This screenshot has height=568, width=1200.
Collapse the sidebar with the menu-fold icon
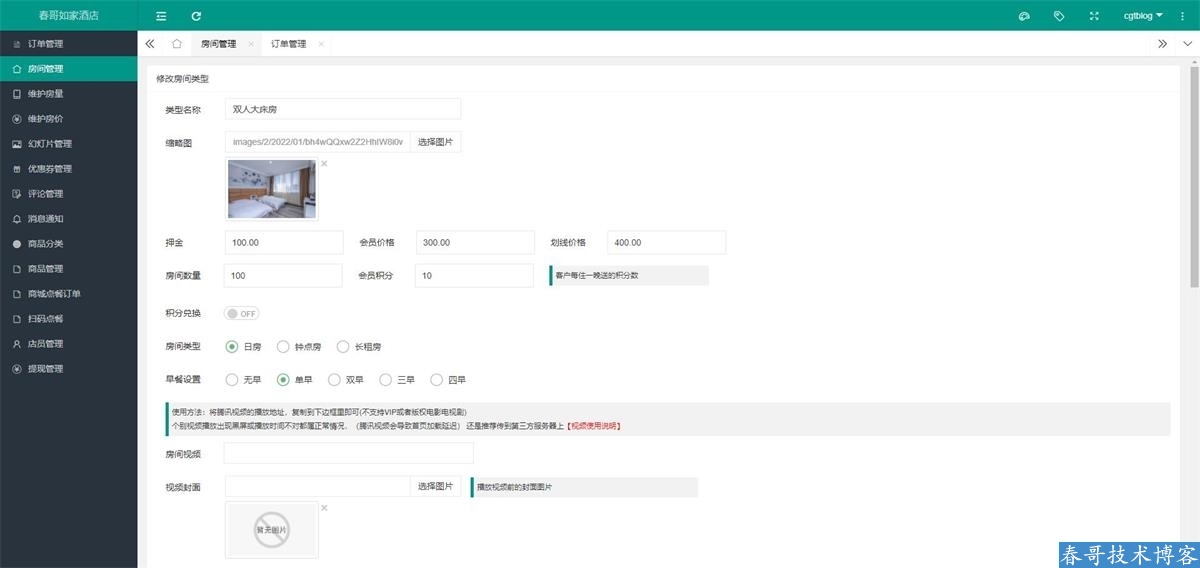click(x=161, y=16)
